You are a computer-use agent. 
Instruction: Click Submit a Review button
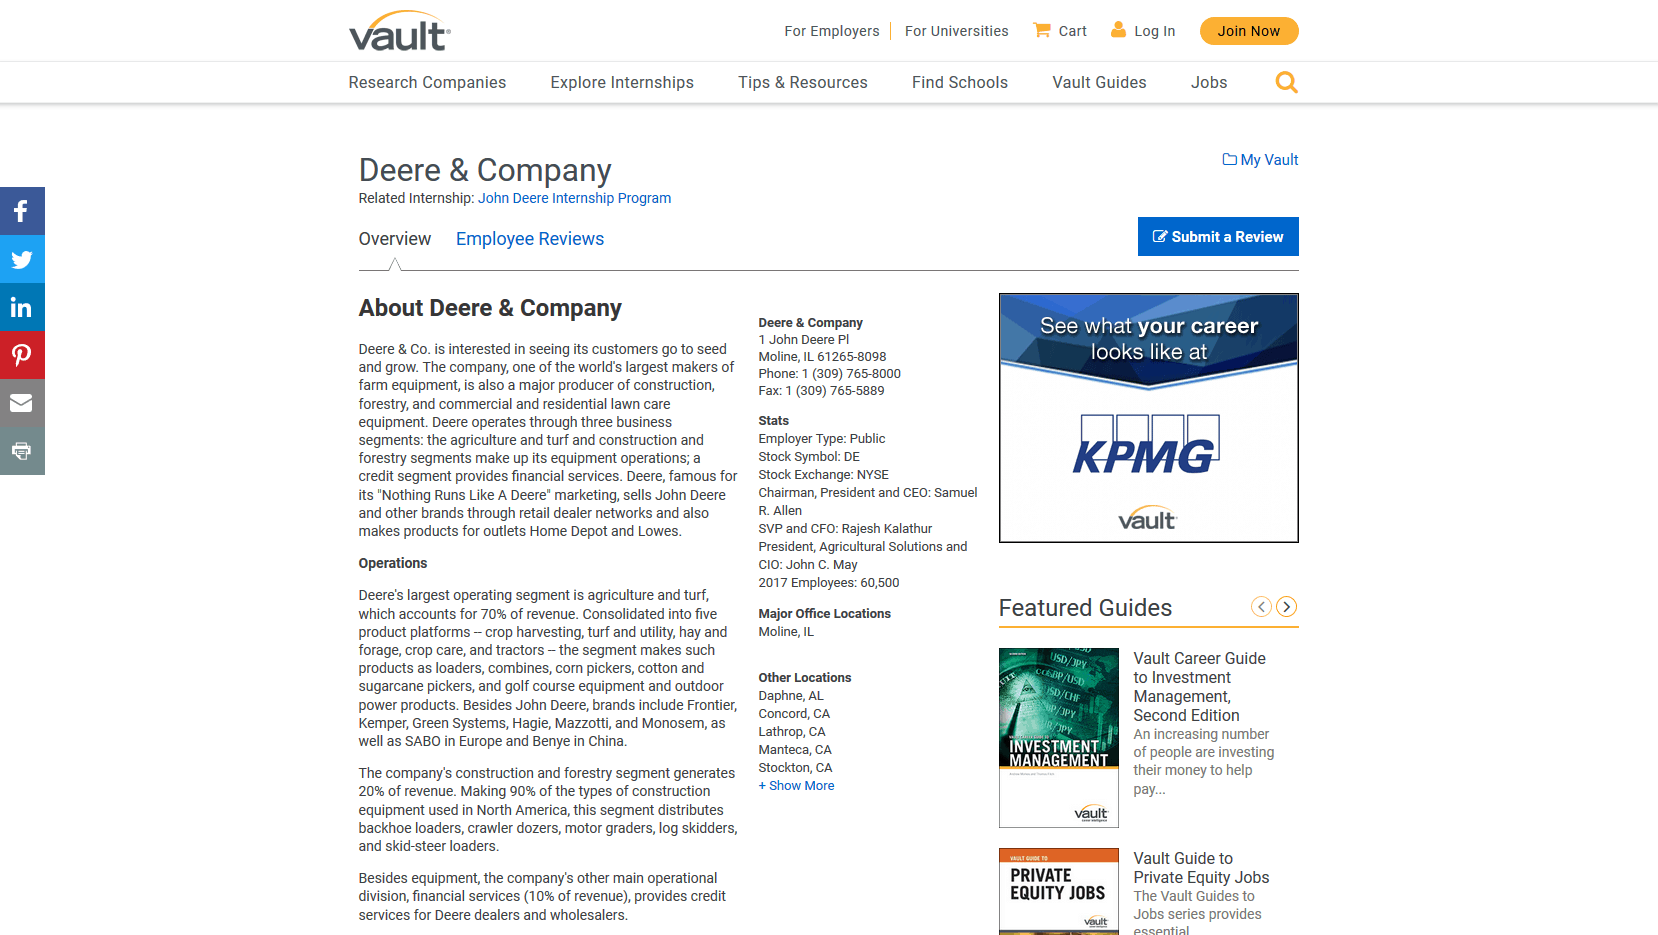1218,237
